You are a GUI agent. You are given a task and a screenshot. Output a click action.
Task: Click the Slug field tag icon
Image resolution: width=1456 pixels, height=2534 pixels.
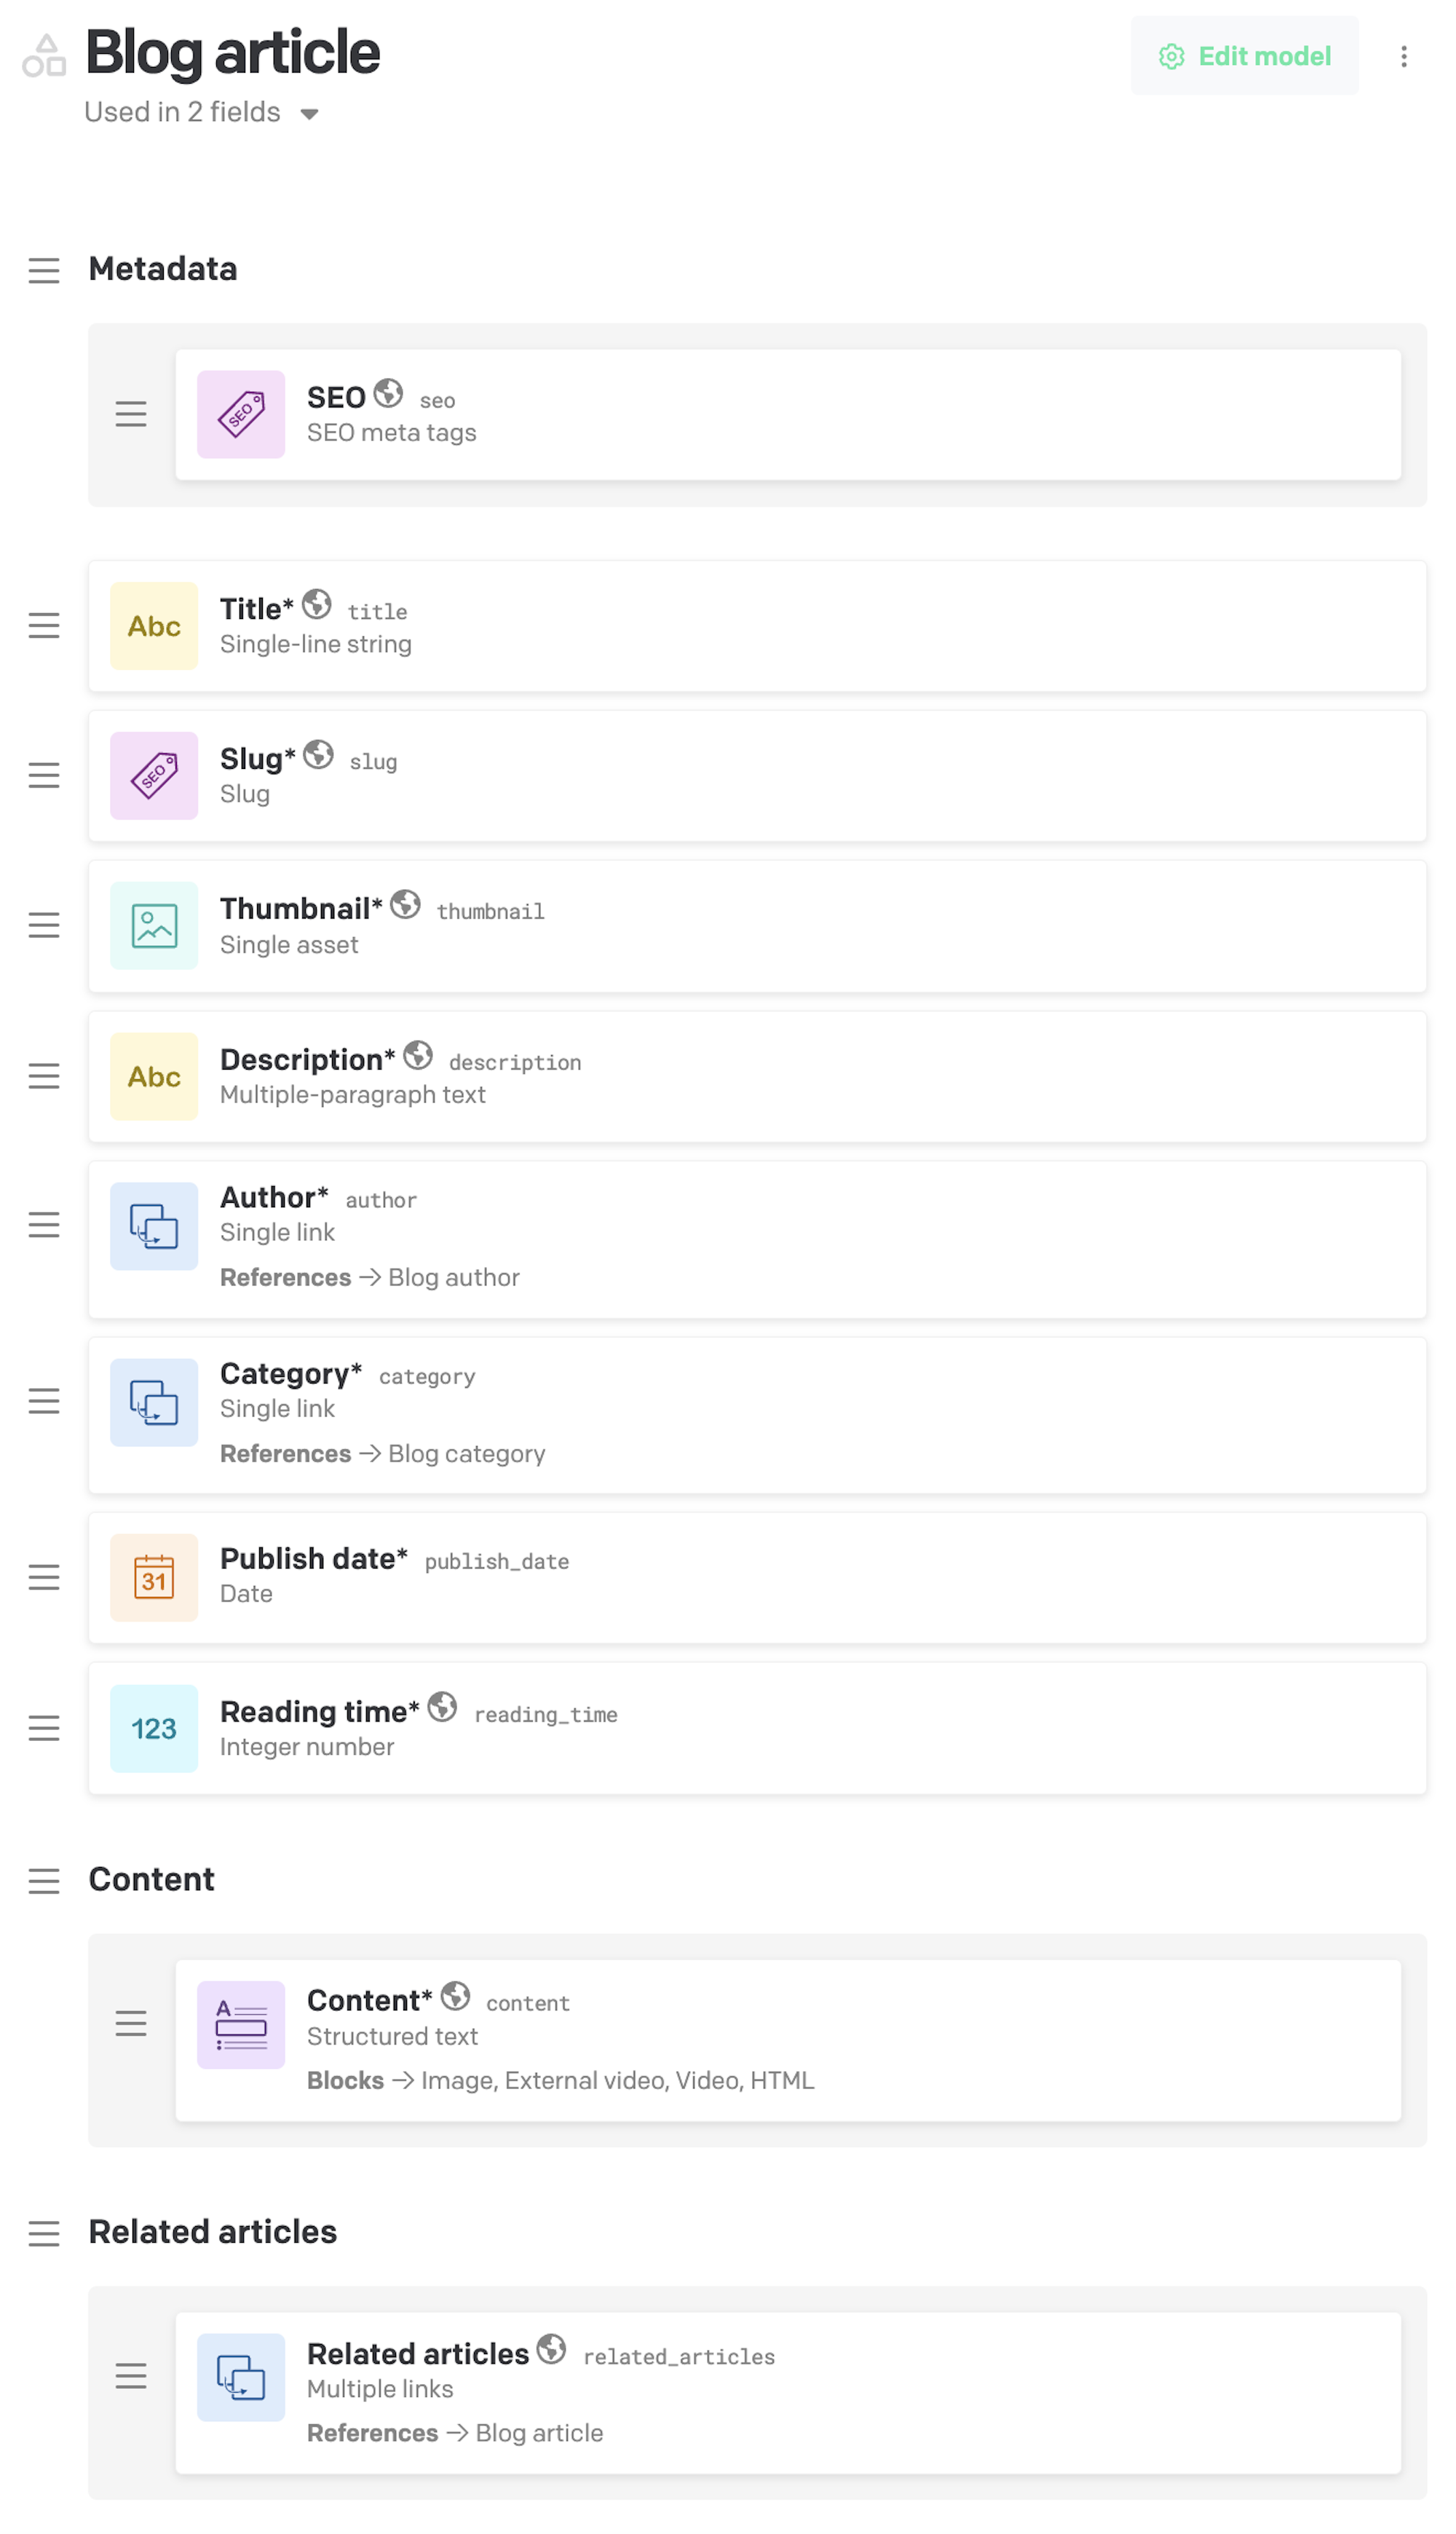154,776
